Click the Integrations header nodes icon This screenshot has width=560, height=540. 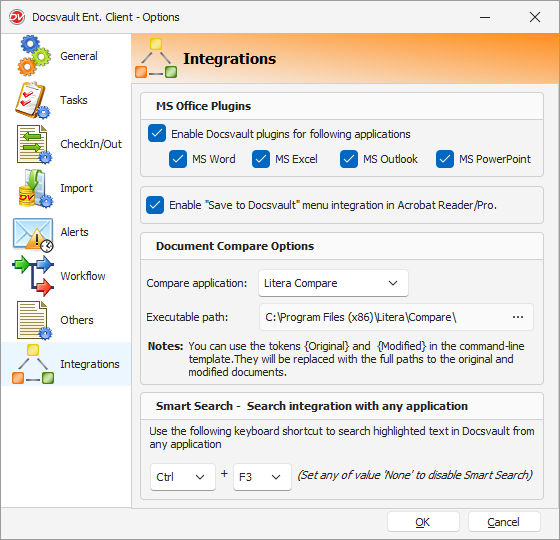[x=156, y=58]
